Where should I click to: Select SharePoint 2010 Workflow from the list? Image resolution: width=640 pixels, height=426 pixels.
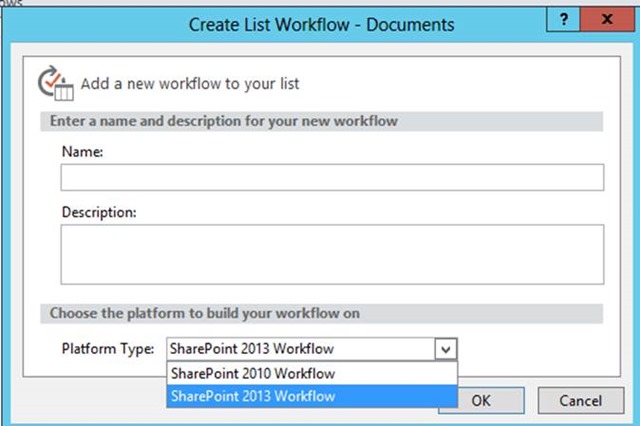coord(312,373)
